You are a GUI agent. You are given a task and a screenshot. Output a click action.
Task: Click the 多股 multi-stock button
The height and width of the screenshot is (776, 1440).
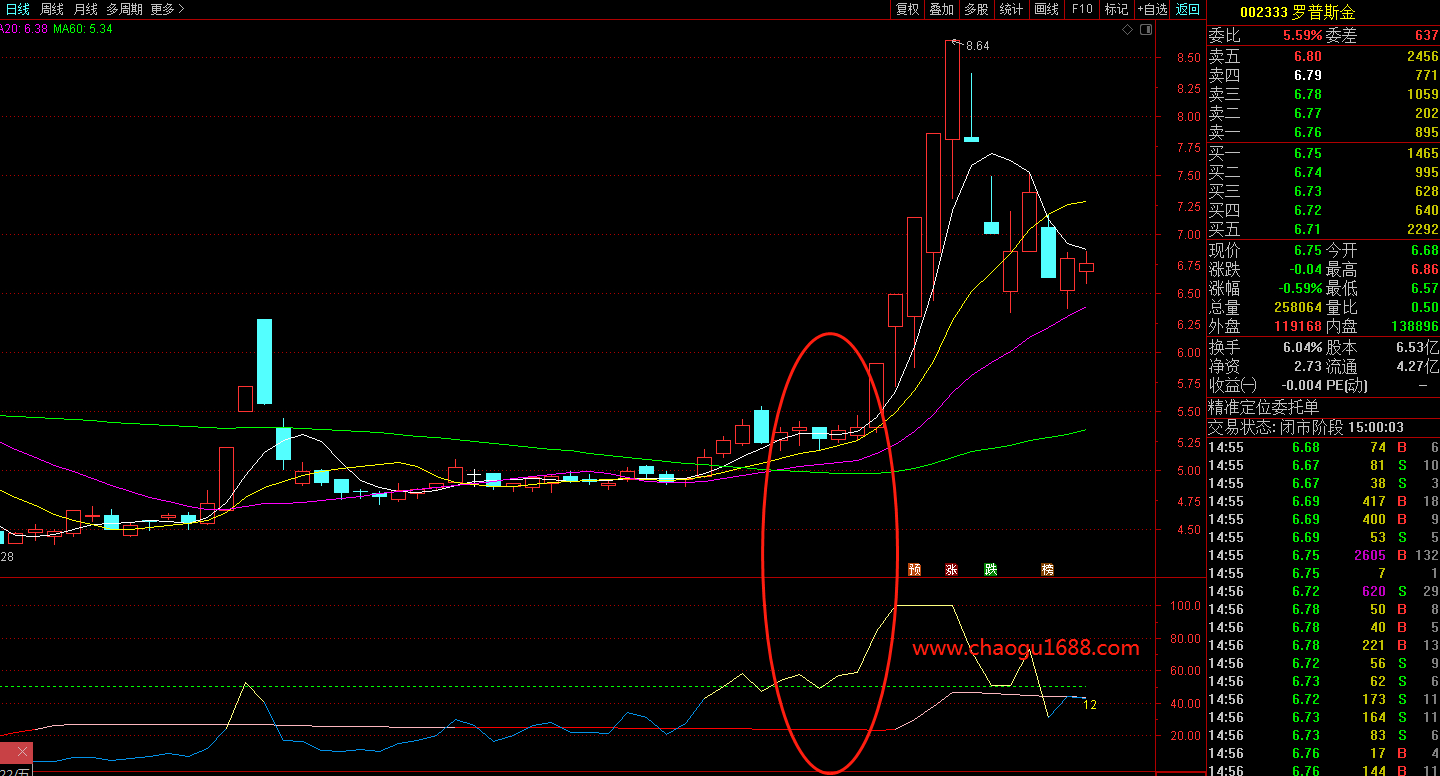coord(976,9)
